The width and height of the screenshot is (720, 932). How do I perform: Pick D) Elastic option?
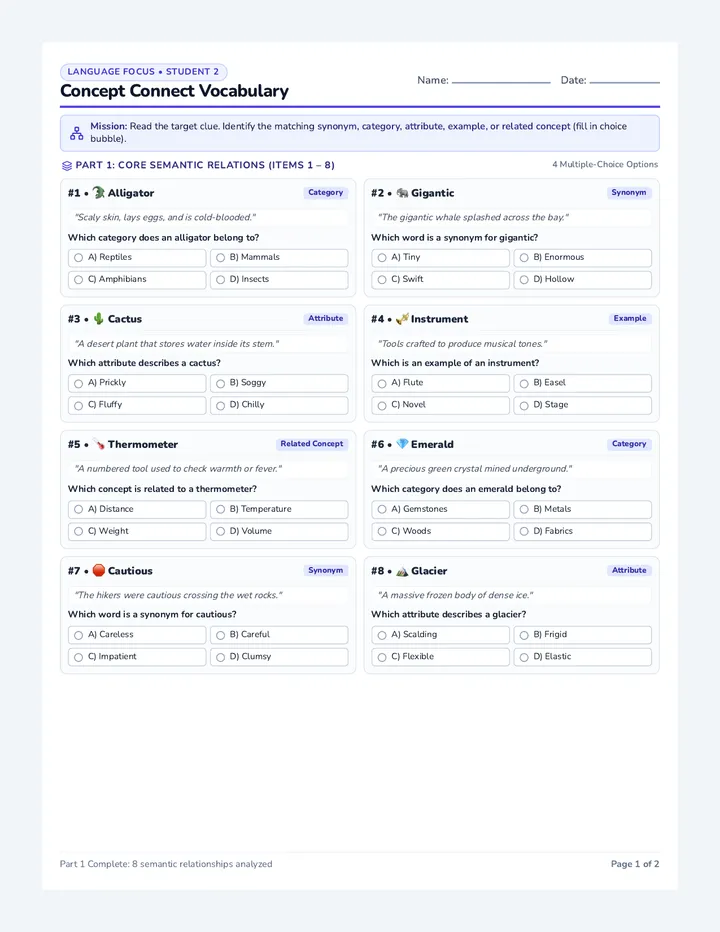583,657
